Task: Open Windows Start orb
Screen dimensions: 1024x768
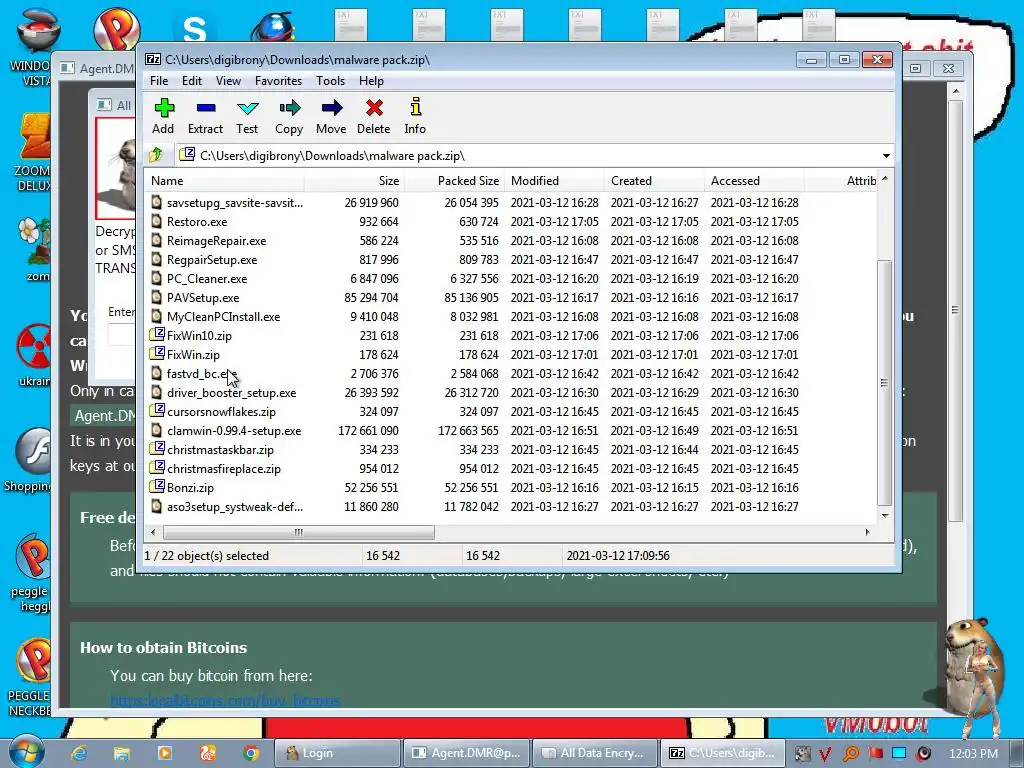Action: (x=26, y=751)
